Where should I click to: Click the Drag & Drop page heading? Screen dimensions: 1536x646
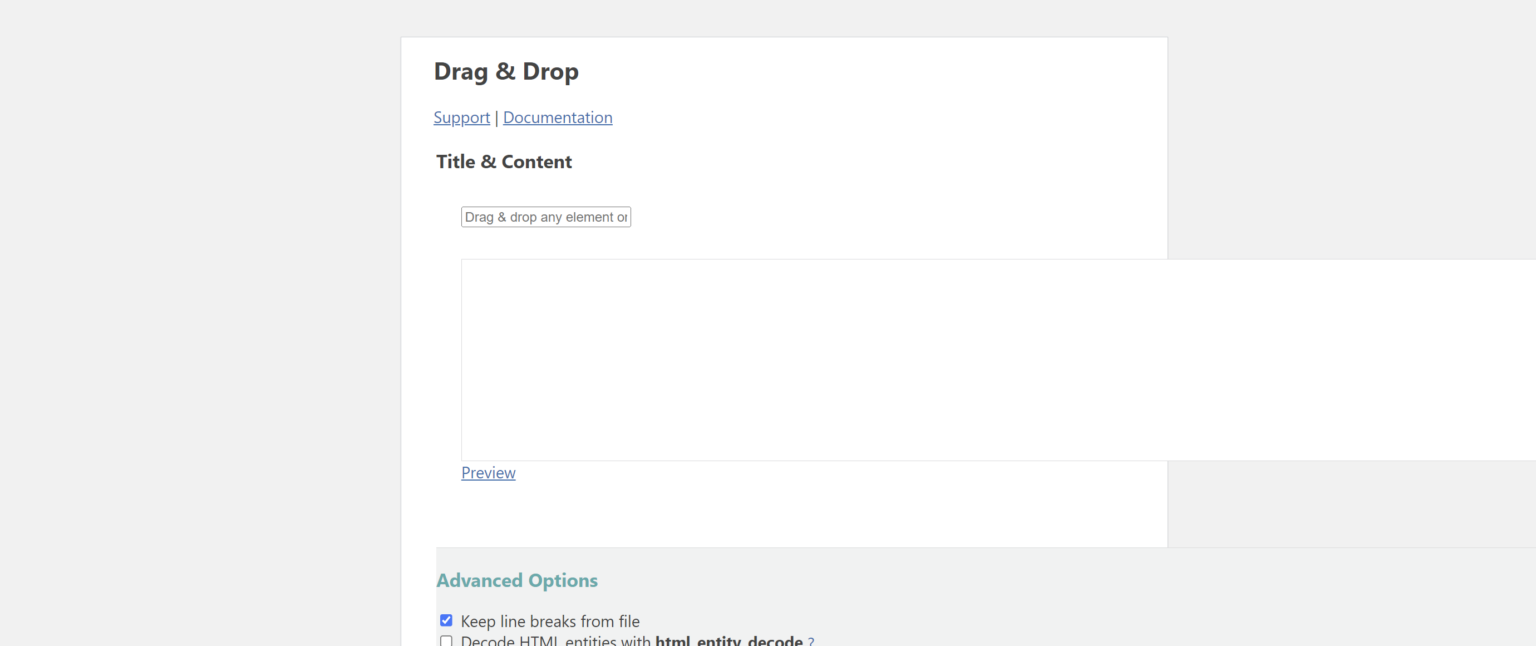point(506,72)
